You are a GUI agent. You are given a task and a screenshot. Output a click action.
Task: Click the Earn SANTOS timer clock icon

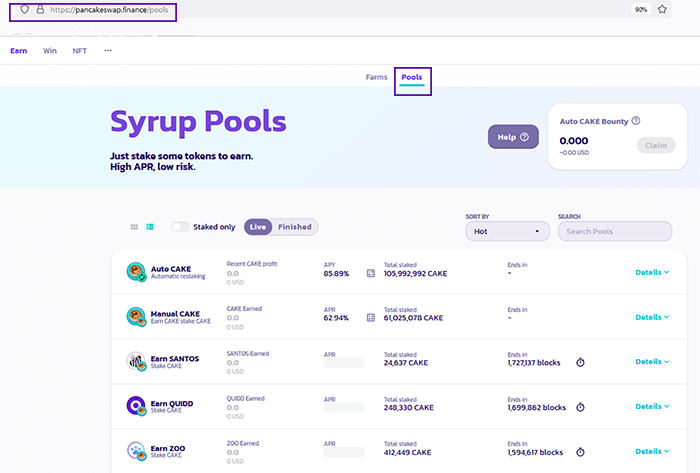[580, 362]
